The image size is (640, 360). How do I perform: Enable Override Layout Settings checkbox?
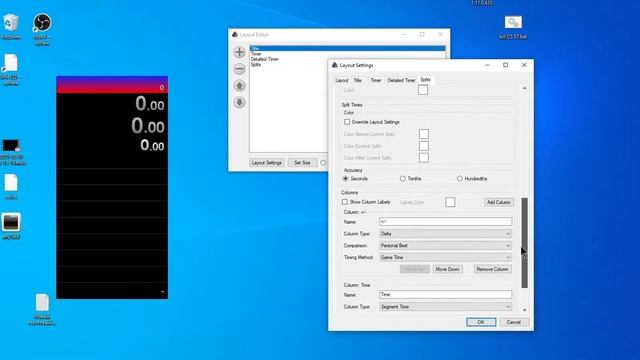click(x=347, y=122)
